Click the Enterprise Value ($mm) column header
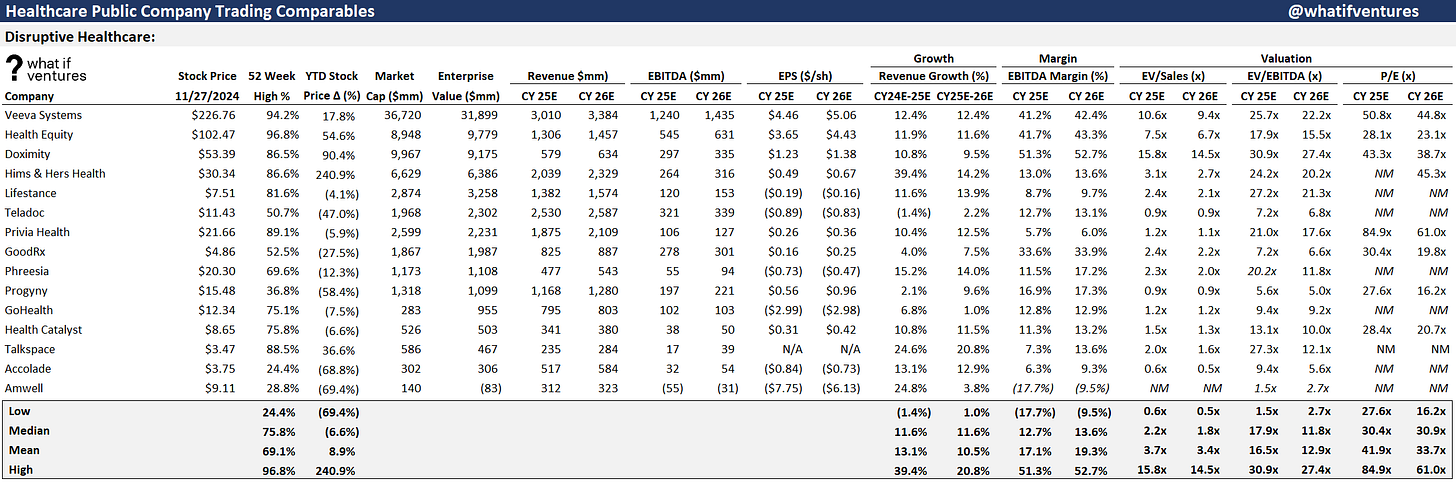The width and height of the screenshot is (1456, 483). (467, 86)
